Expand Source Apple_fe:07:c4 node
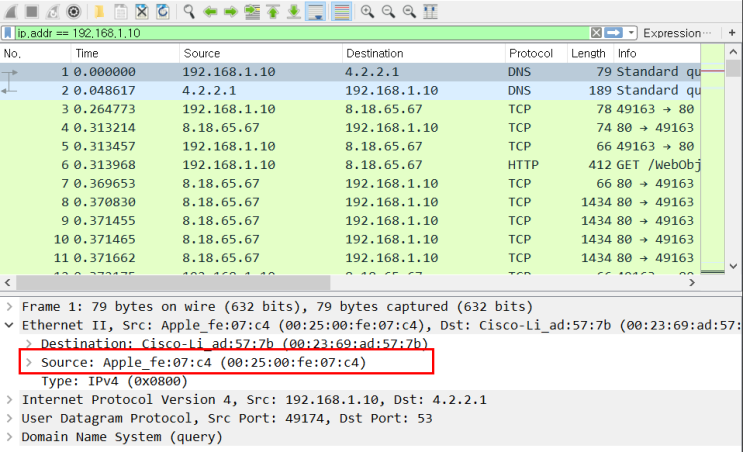Screen dimensions: 743x452 point(29,362)
